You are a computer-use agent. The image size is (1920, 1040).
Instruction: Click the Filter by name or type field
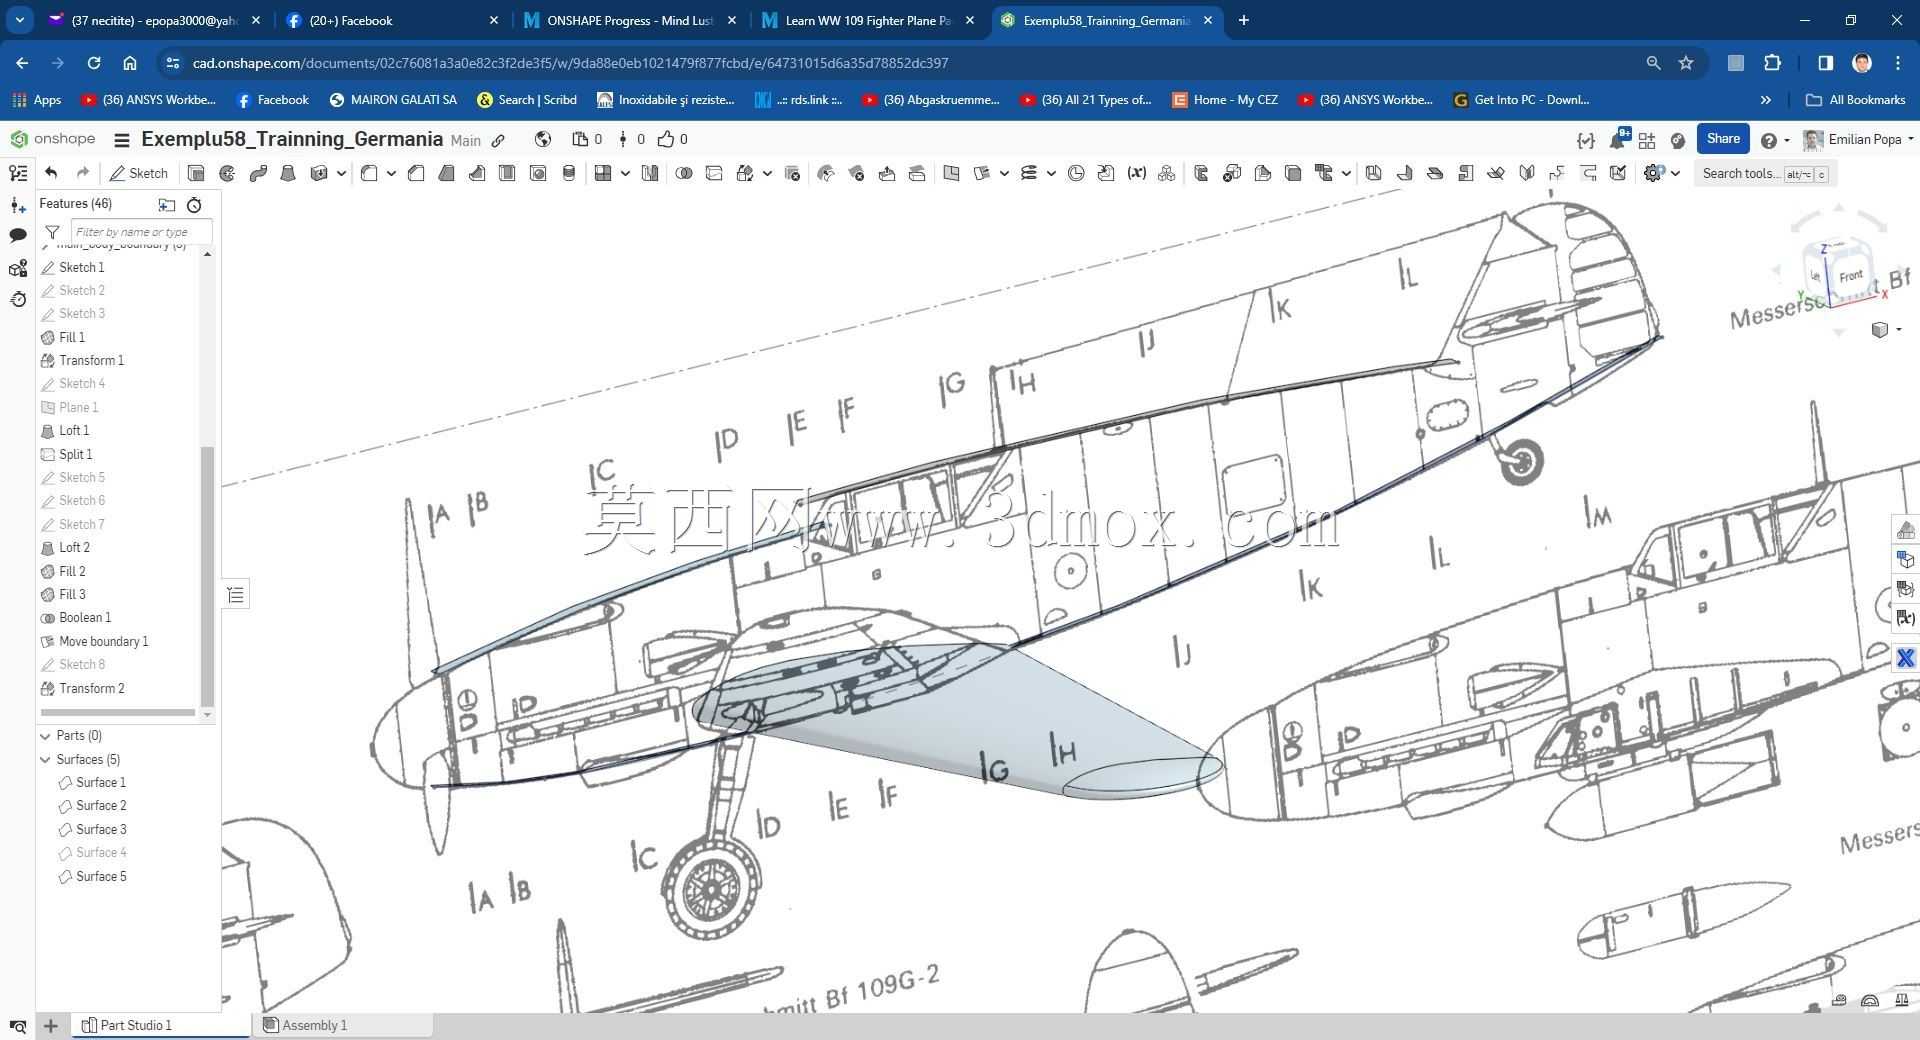(x=141, y=232)
